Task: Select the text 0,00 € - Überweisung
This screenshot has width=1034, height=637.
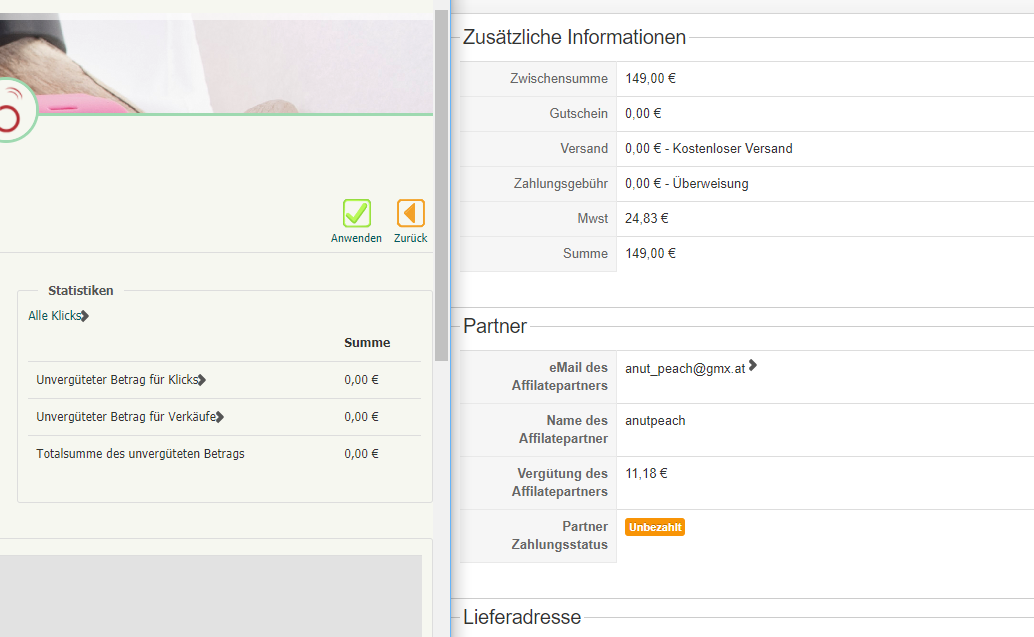Action: coord(686,183)
